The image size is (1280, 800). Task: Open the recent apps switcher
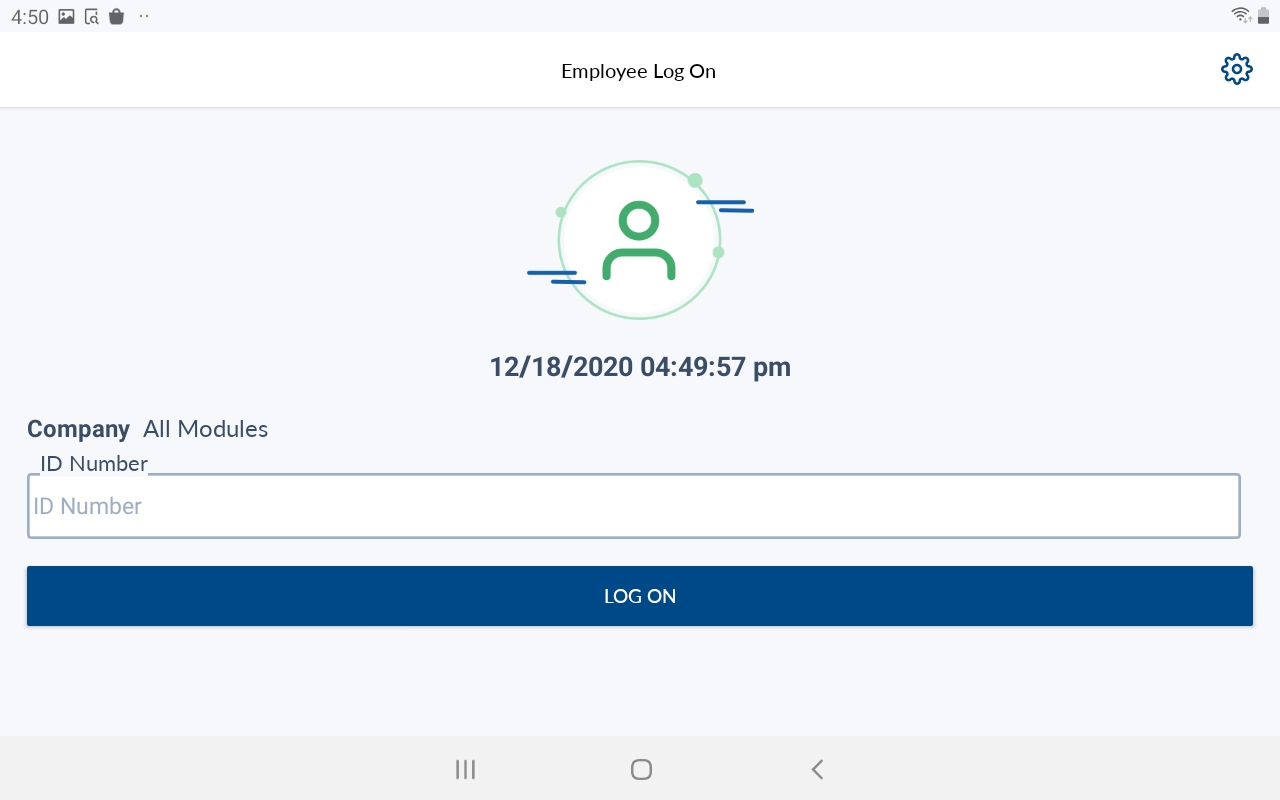click(465, 769)
